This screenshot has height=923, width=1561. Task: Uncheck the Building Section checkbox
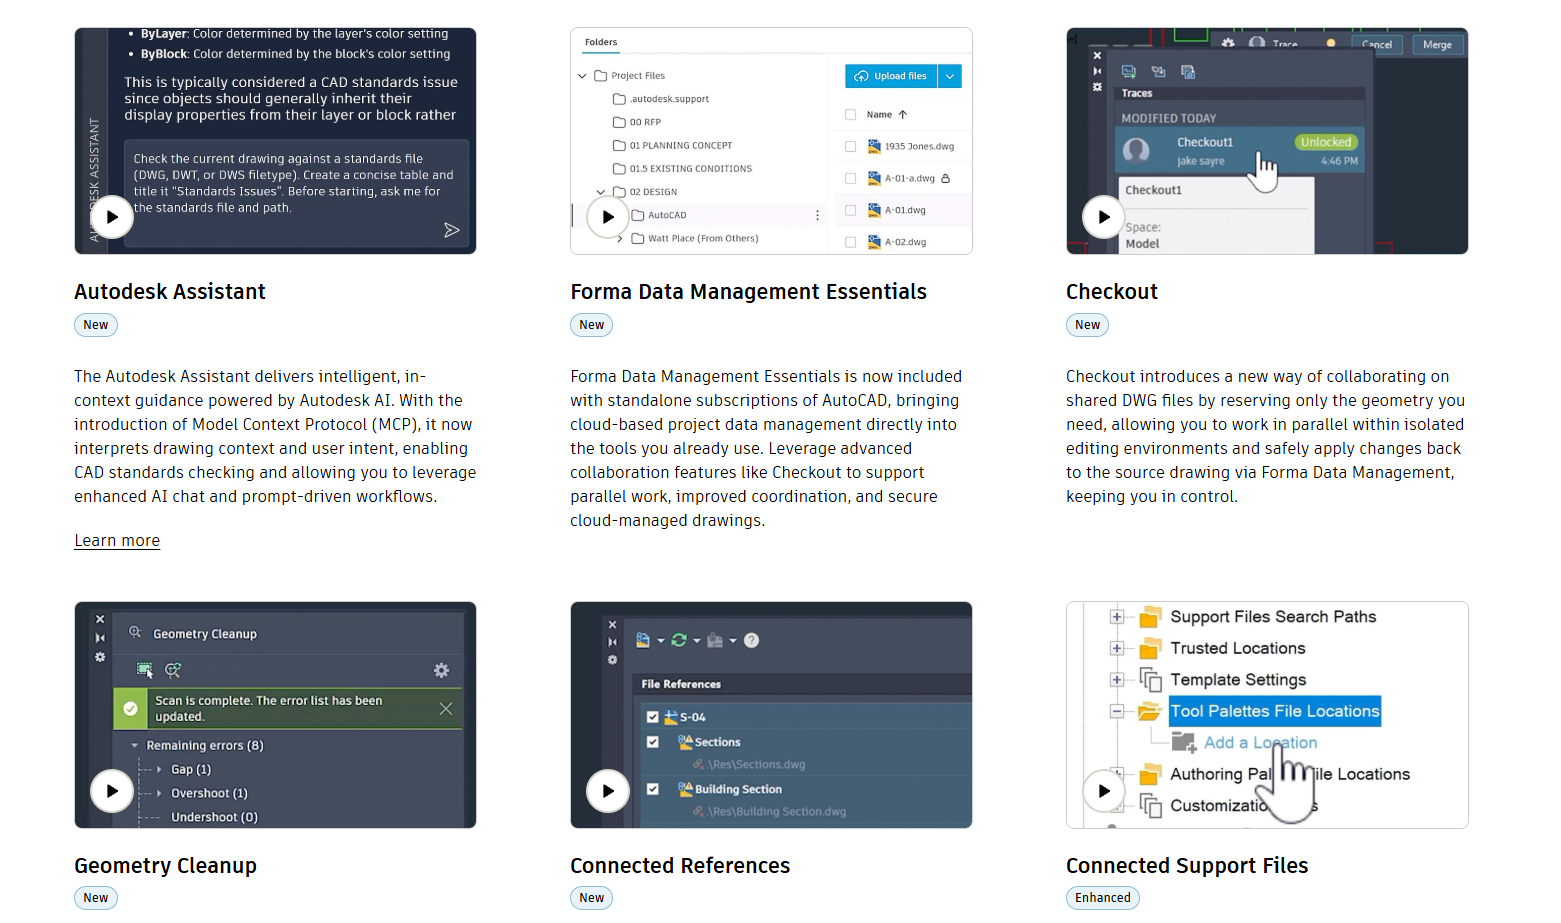tap(653, 789)
